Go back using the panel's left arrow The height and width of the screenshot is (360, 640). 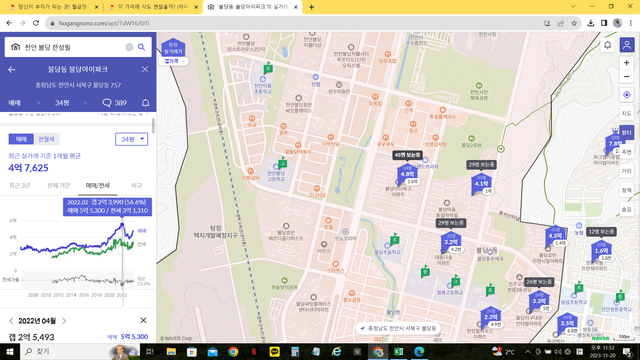coord(12,69)
